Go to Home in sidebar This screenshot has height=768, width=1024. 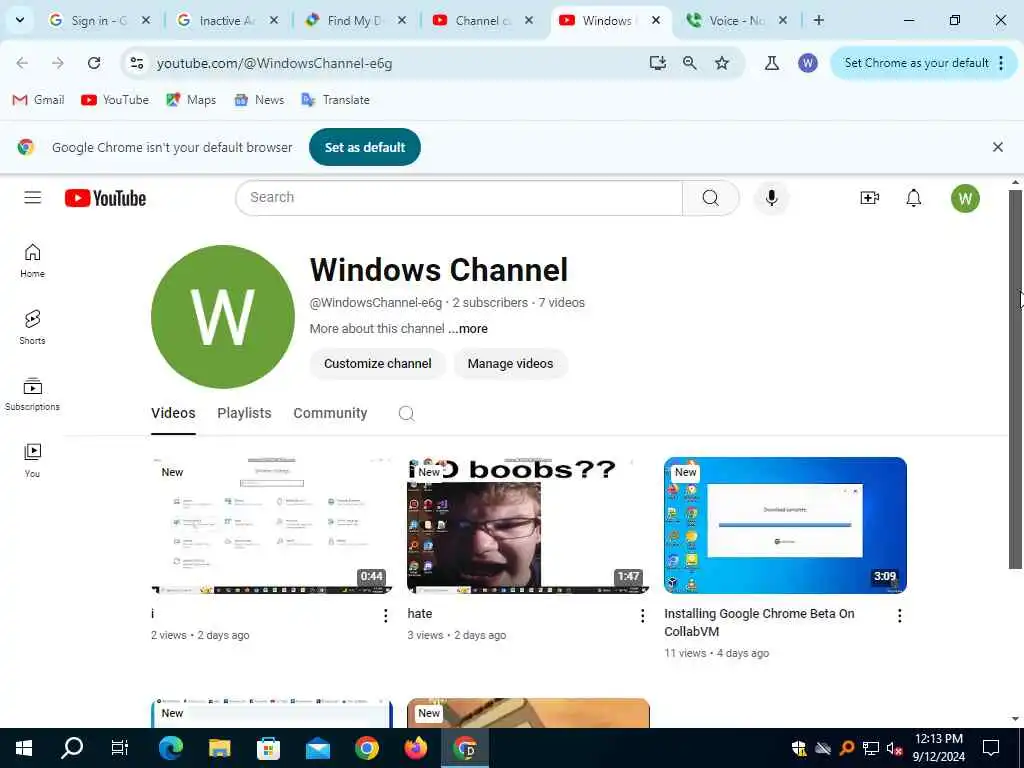(33, 261)
